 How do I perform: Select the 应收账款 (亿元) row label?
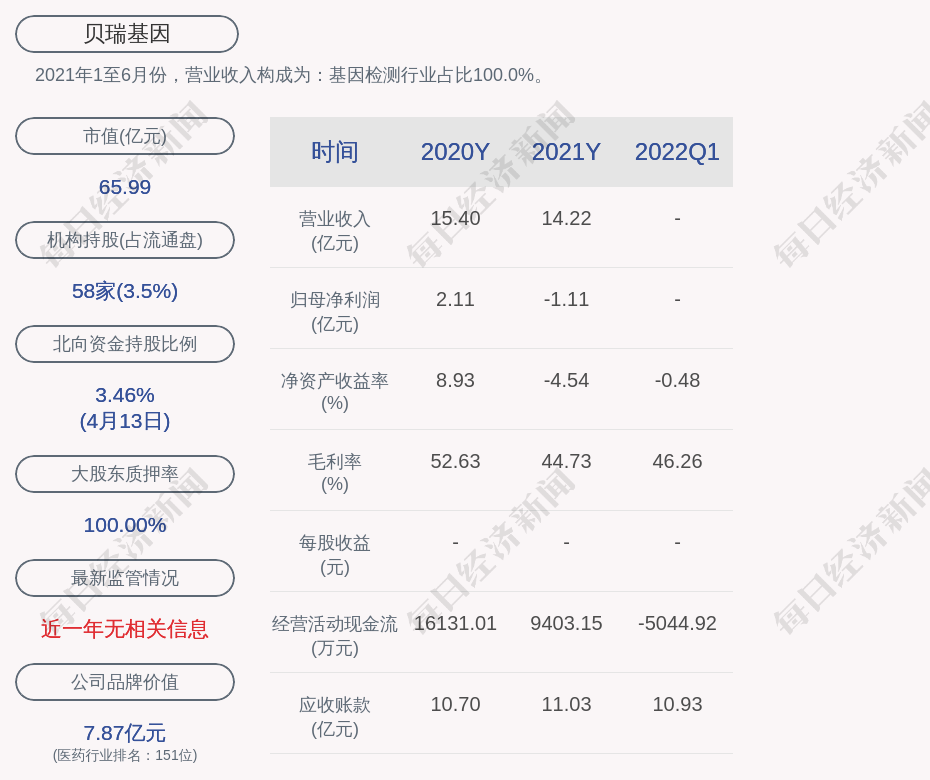[x=335, y=717]
